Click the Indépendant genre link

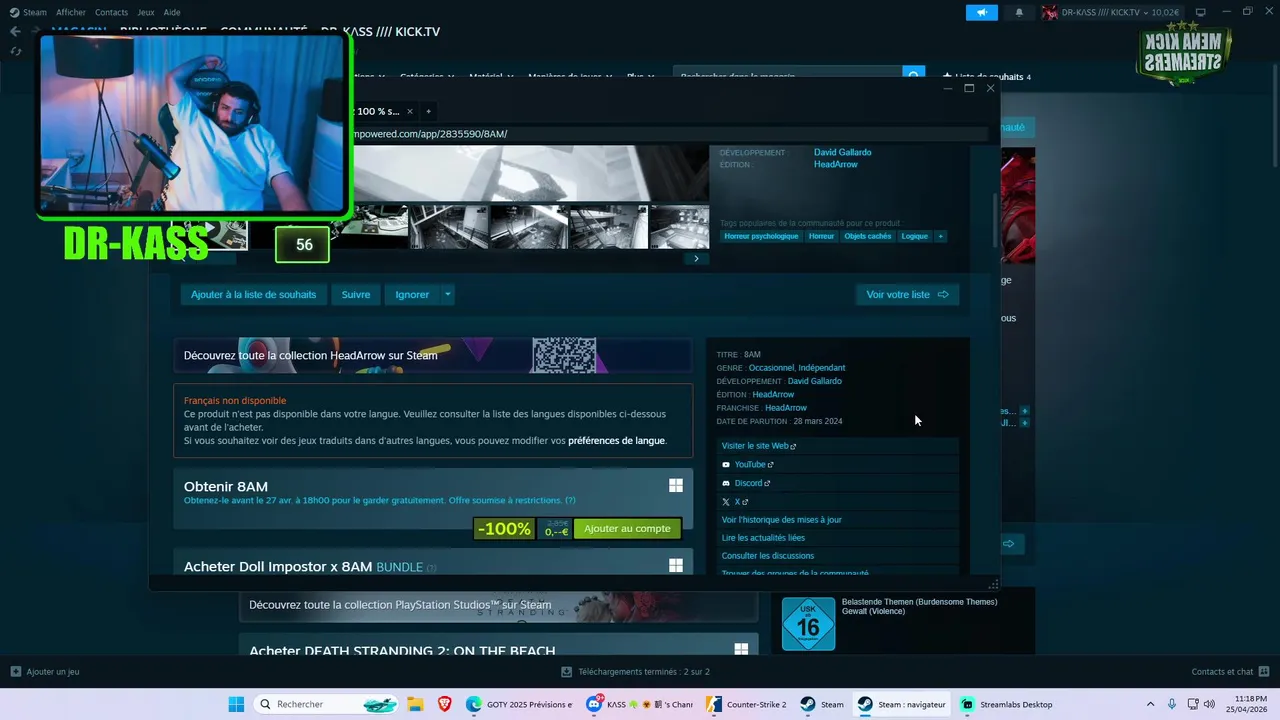tap(822, 368)
